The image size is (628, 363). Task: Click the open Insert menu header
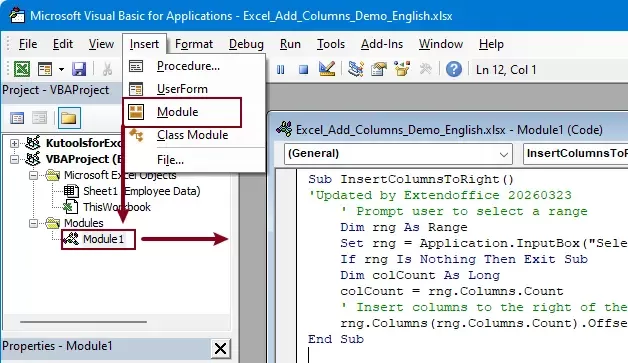144,44
